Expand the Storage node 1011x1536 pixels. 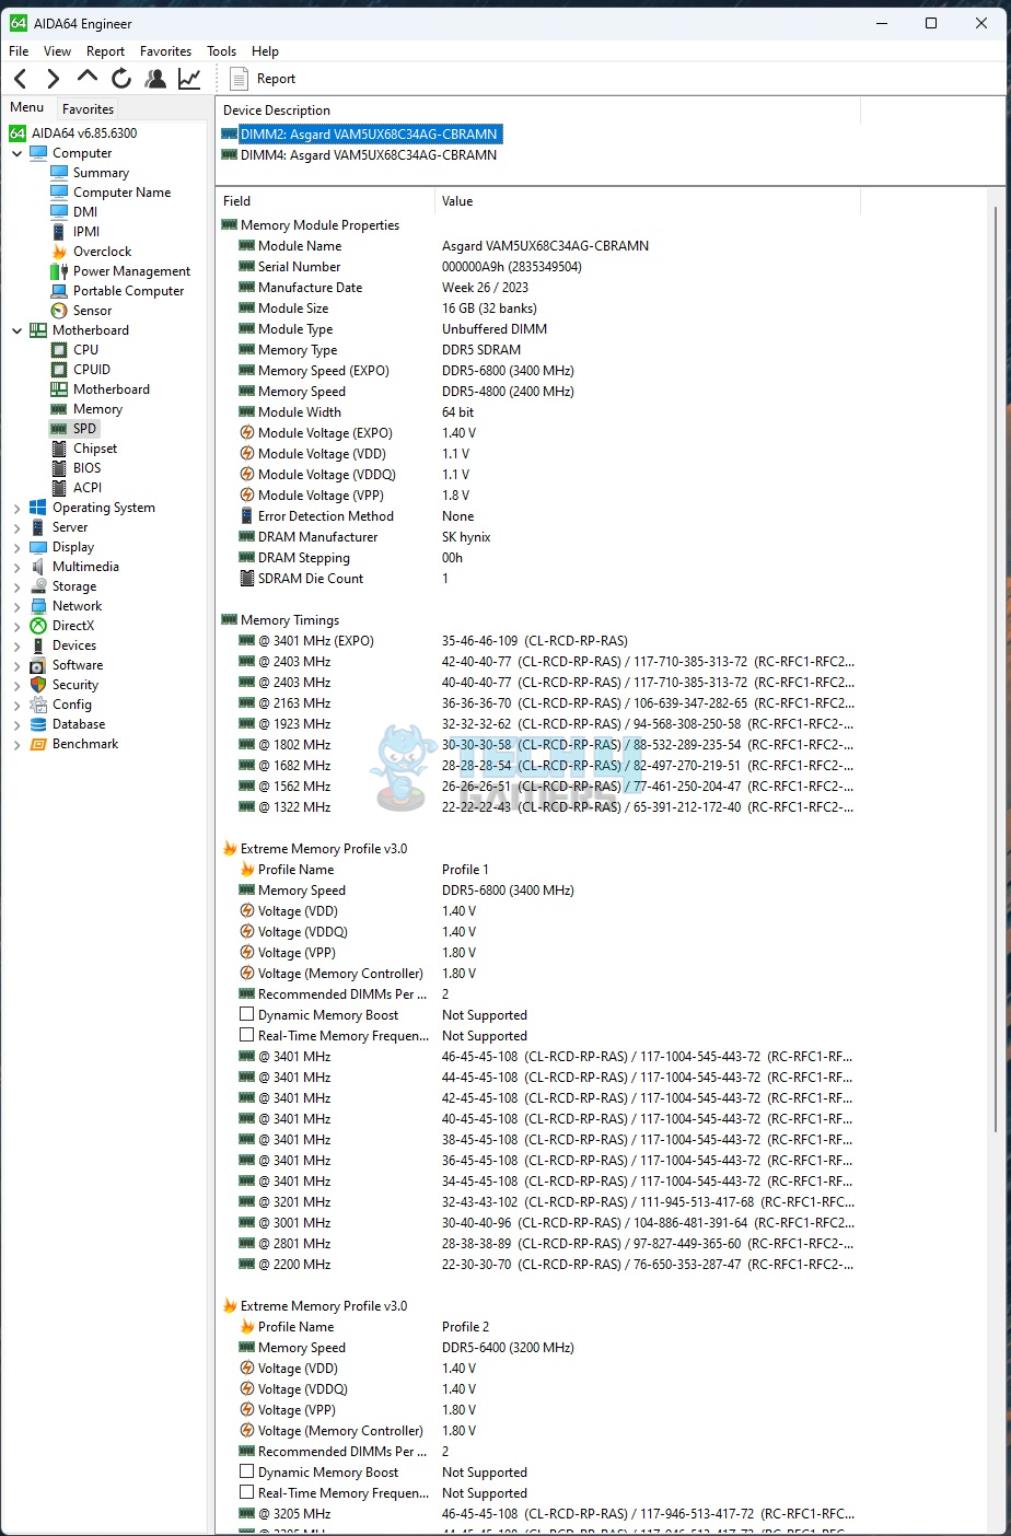[17, 587]
